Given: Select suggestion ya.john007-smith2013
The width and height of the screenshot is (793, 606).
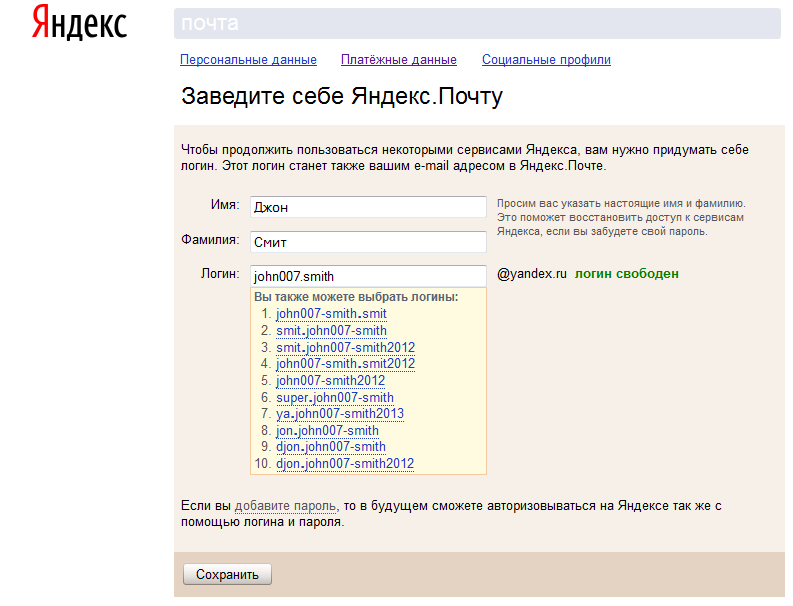Looking at the screenshot, I should (x=340, y=414).
